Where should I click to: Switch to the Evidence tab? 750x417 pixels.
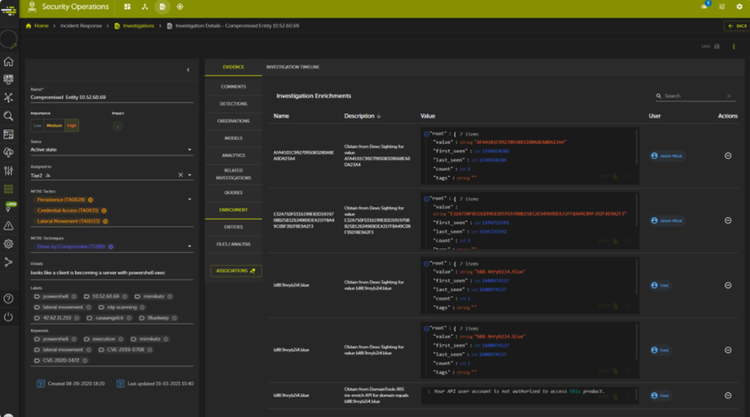click(233, 67)
